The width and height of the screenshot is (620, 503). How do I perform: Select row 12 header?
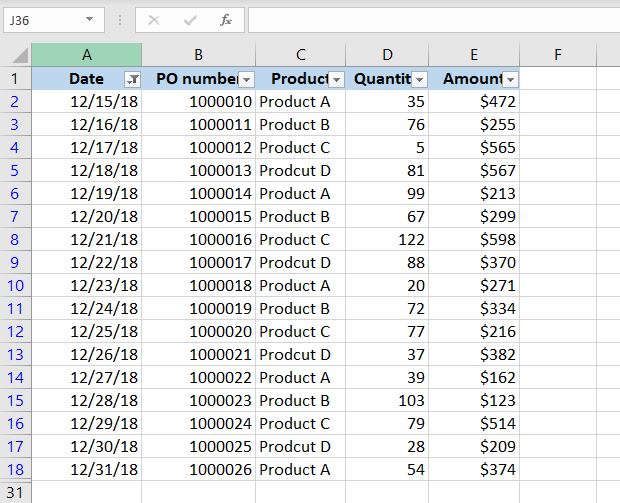[x=15, y=331]
